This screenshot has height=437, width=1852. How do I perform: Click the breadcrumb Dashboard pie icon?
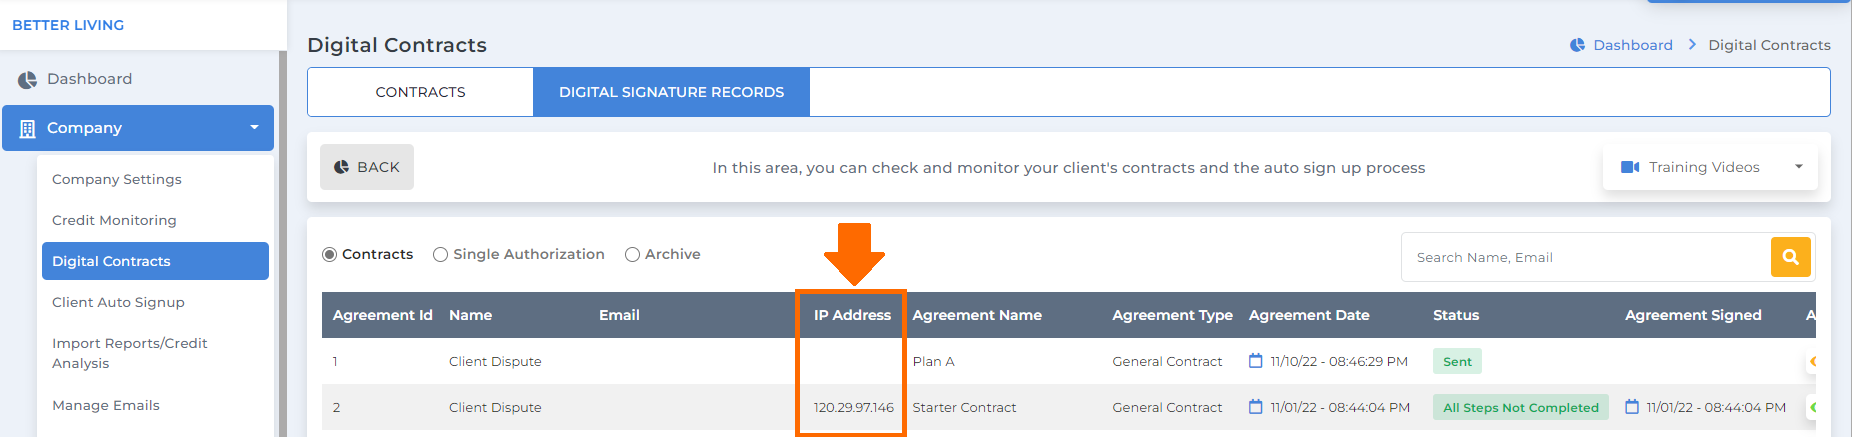coord(1577,45)
